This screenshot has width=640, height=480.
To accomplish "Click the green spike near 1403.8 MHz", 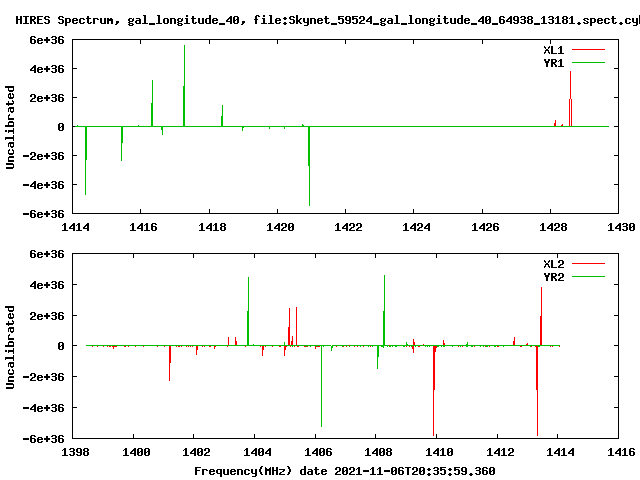I will click(248, 311).
